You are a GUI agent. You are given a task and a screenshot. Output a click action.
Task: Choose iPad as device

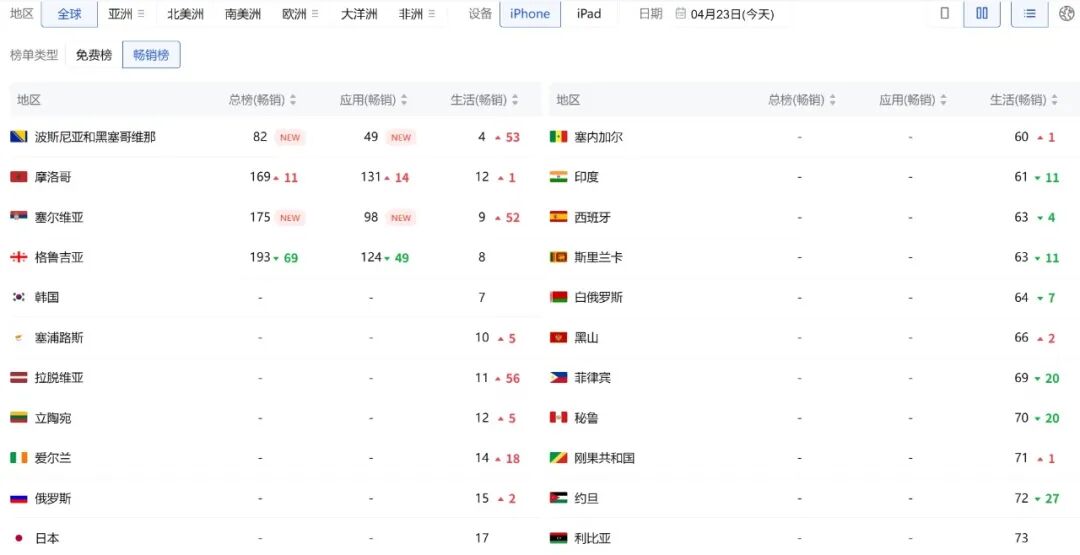click(x=588, y=14)
